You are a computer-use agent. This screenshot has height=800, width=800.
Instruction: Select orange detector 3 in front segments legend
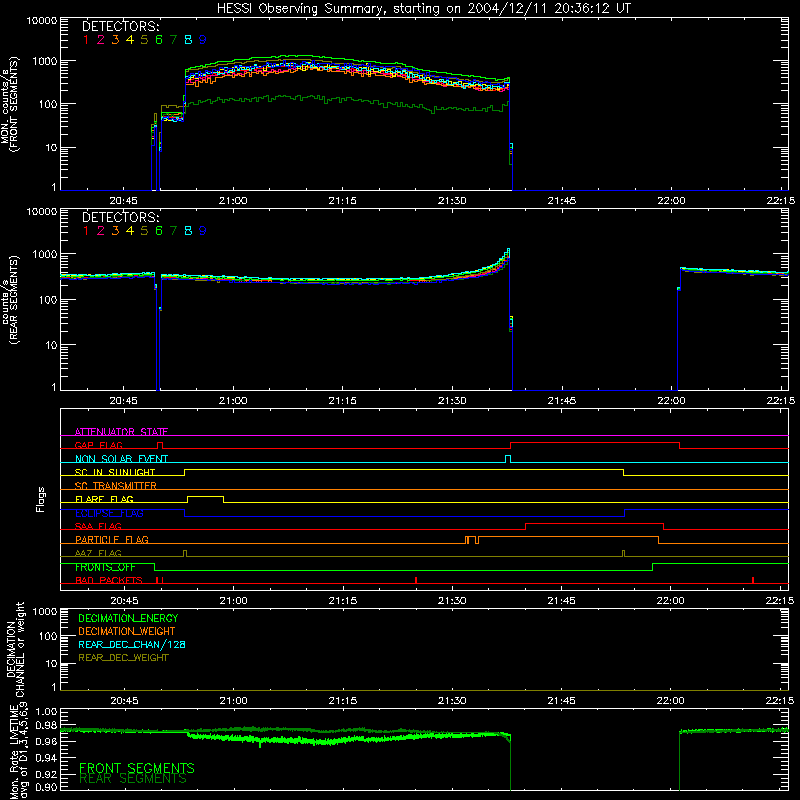click(x=115, y=39)
